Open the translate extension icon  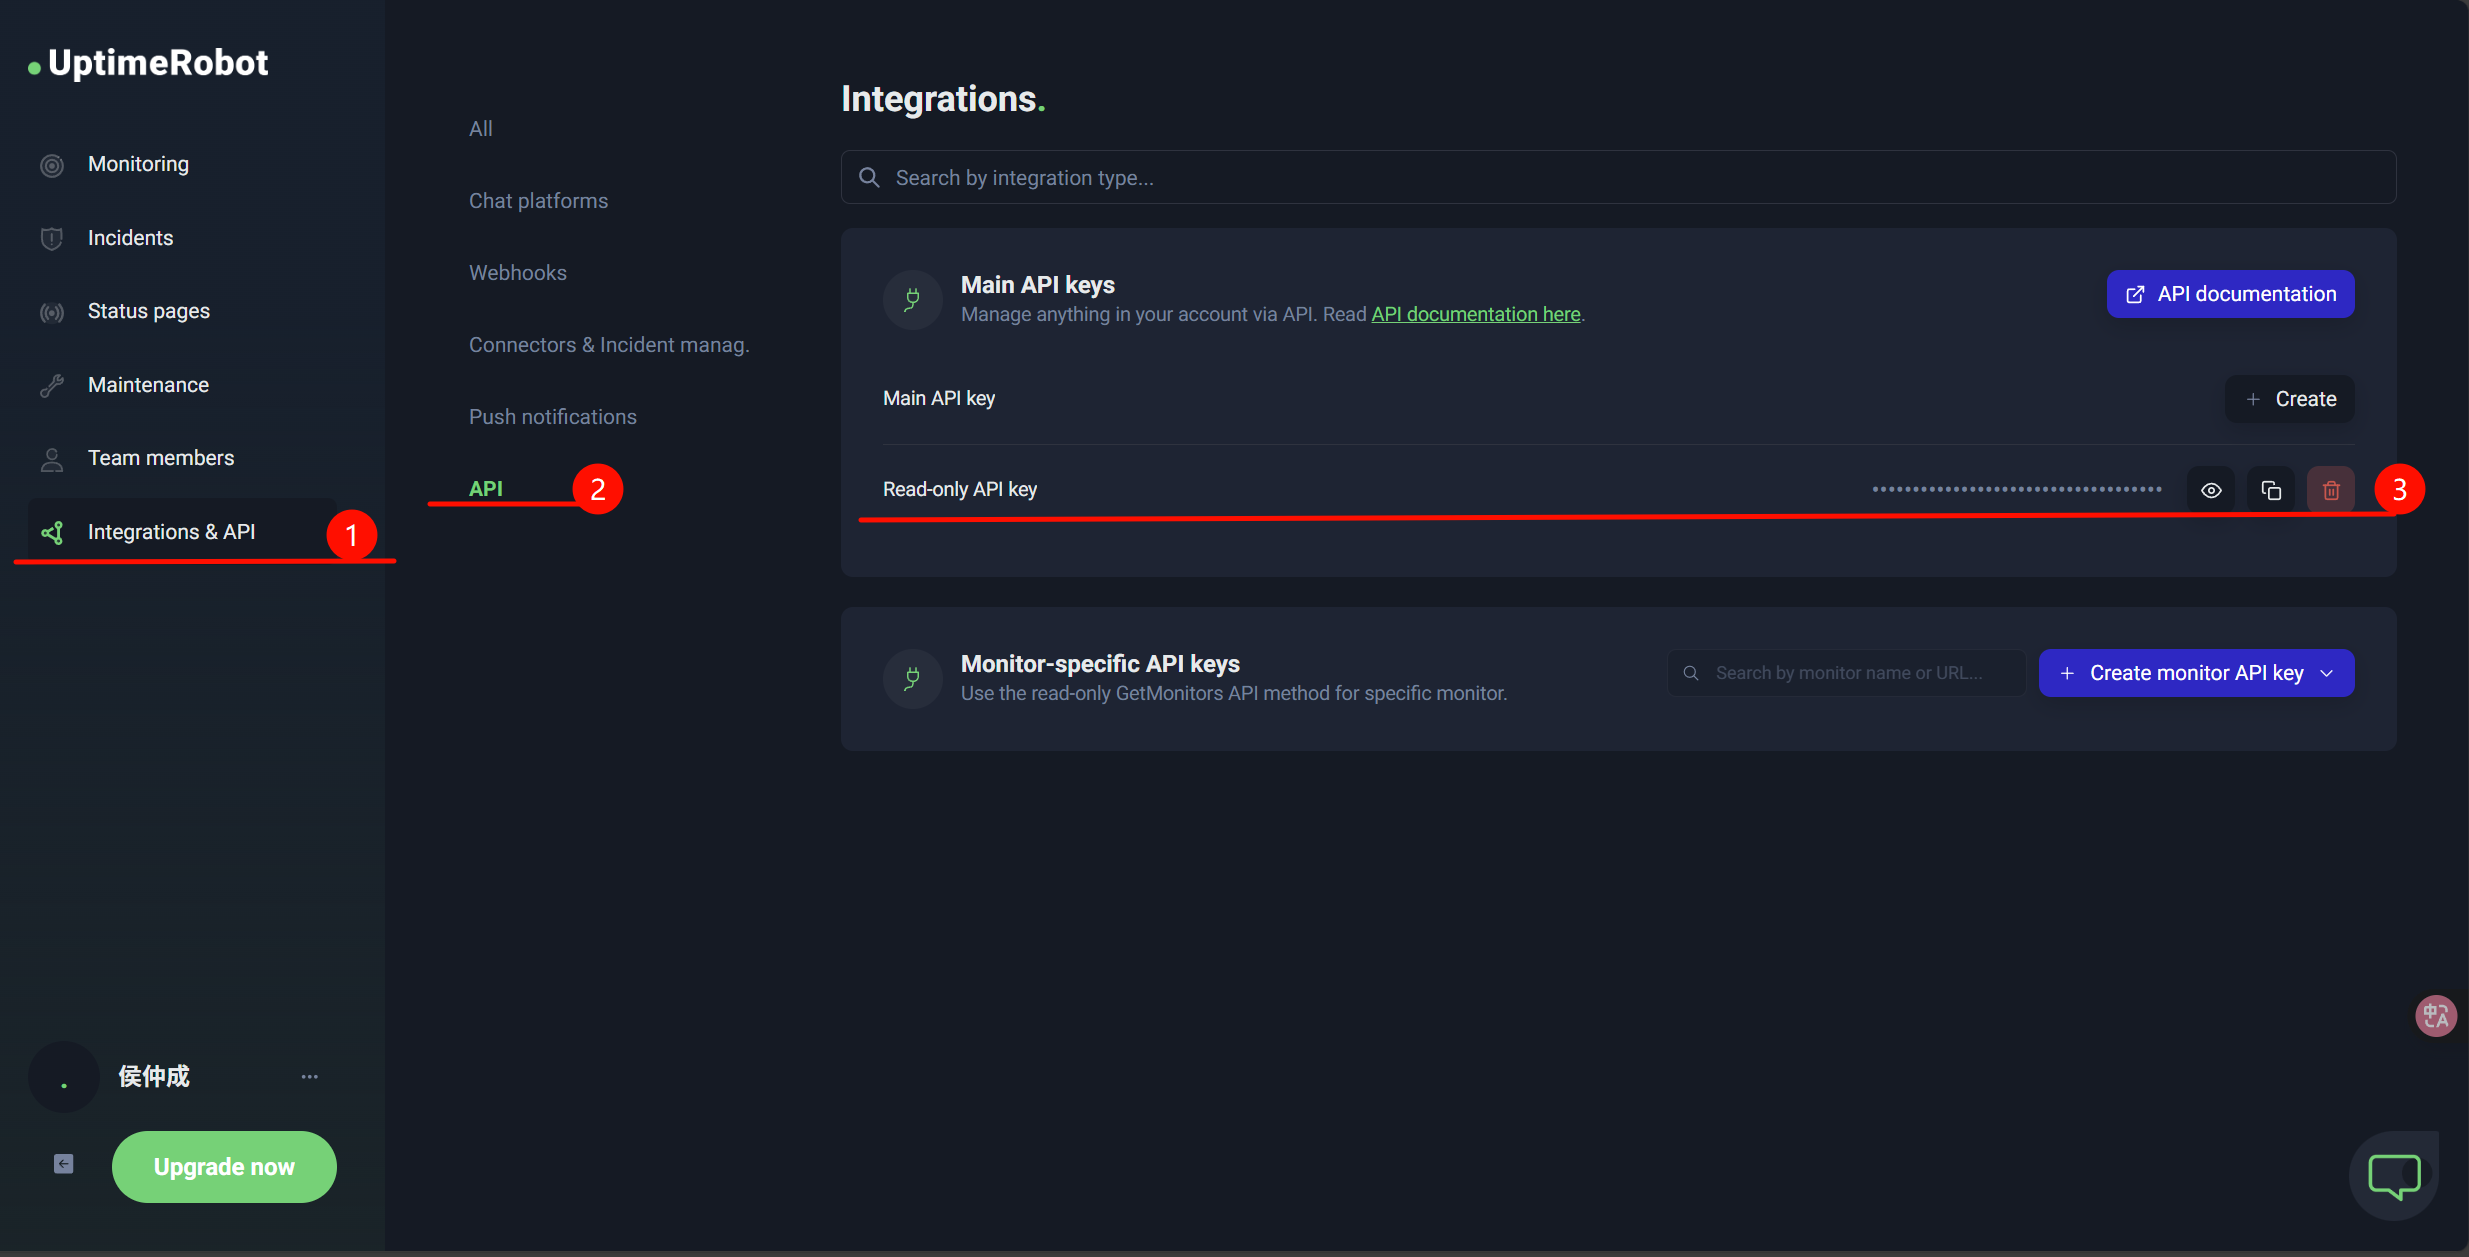click(2435, 1016)
